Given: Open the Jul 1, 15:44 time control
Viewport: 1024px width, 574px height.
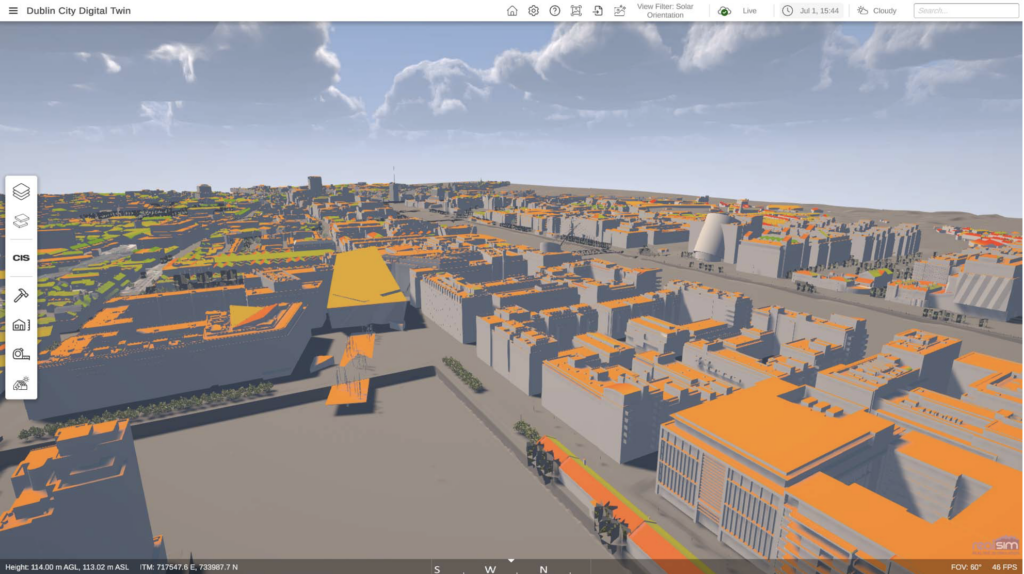Looking at the screenshot, I should [x=811, y=11].
